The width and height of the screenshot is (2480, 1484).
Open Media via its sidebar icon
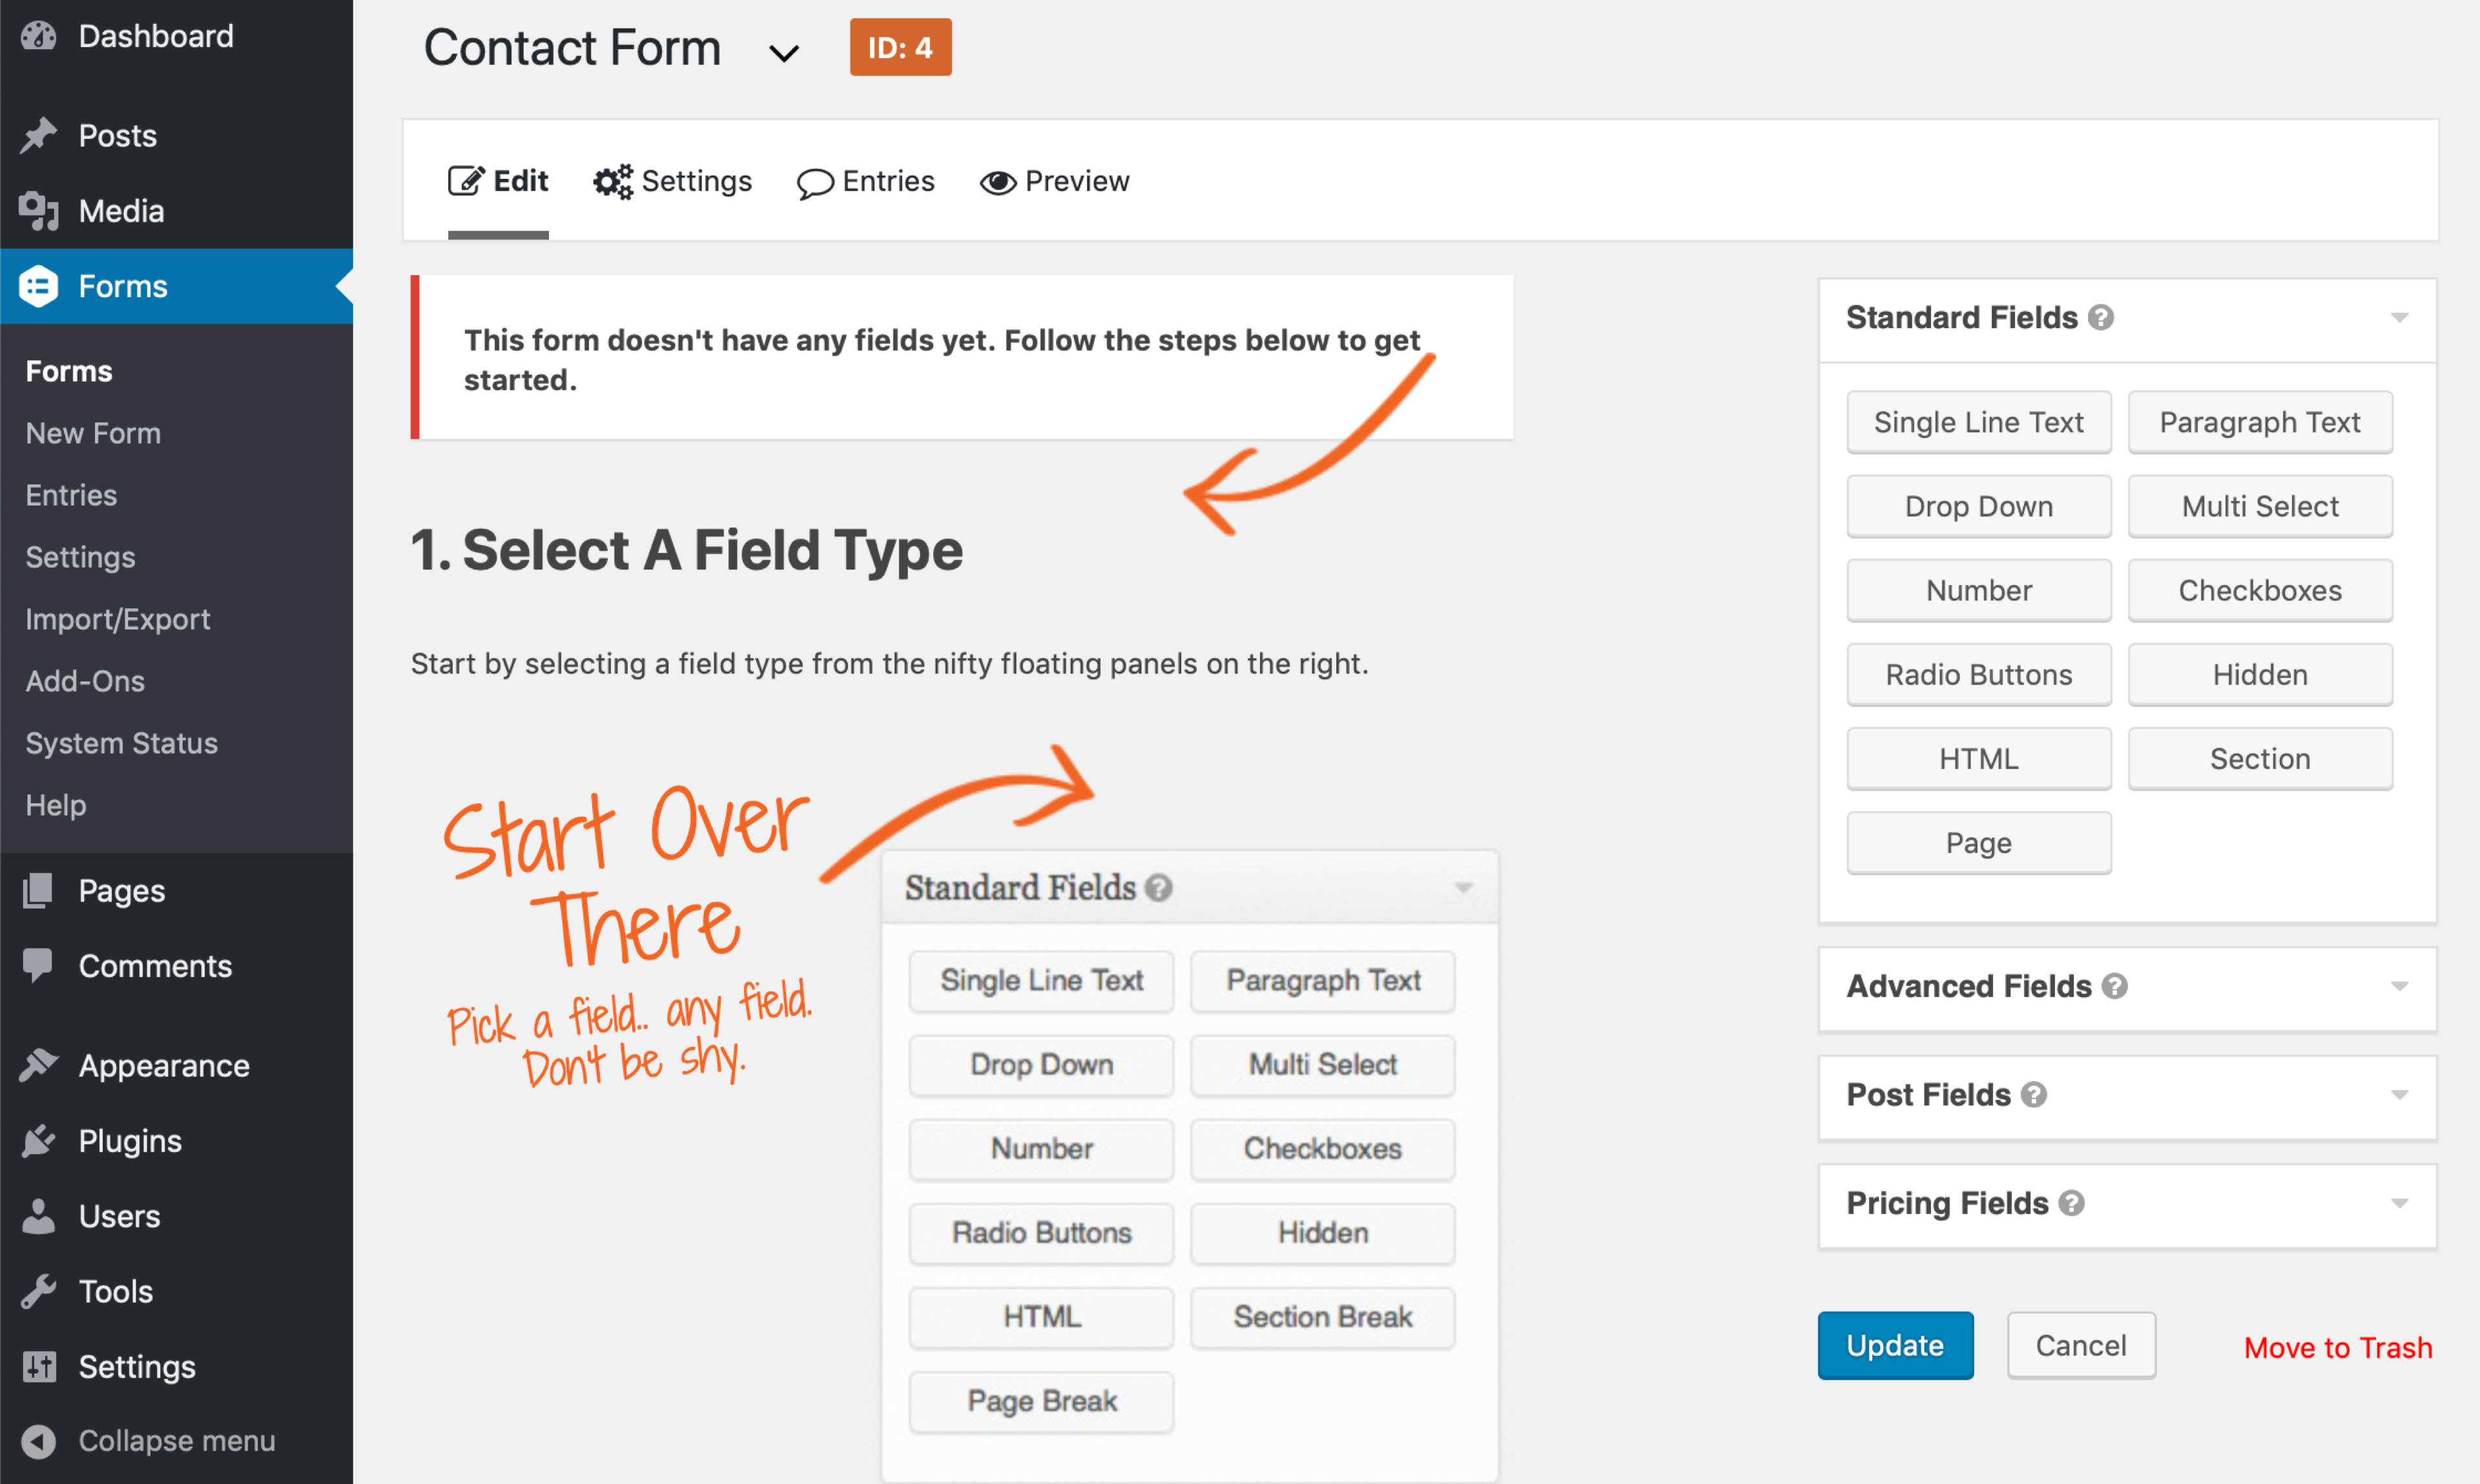pos(39,211)
